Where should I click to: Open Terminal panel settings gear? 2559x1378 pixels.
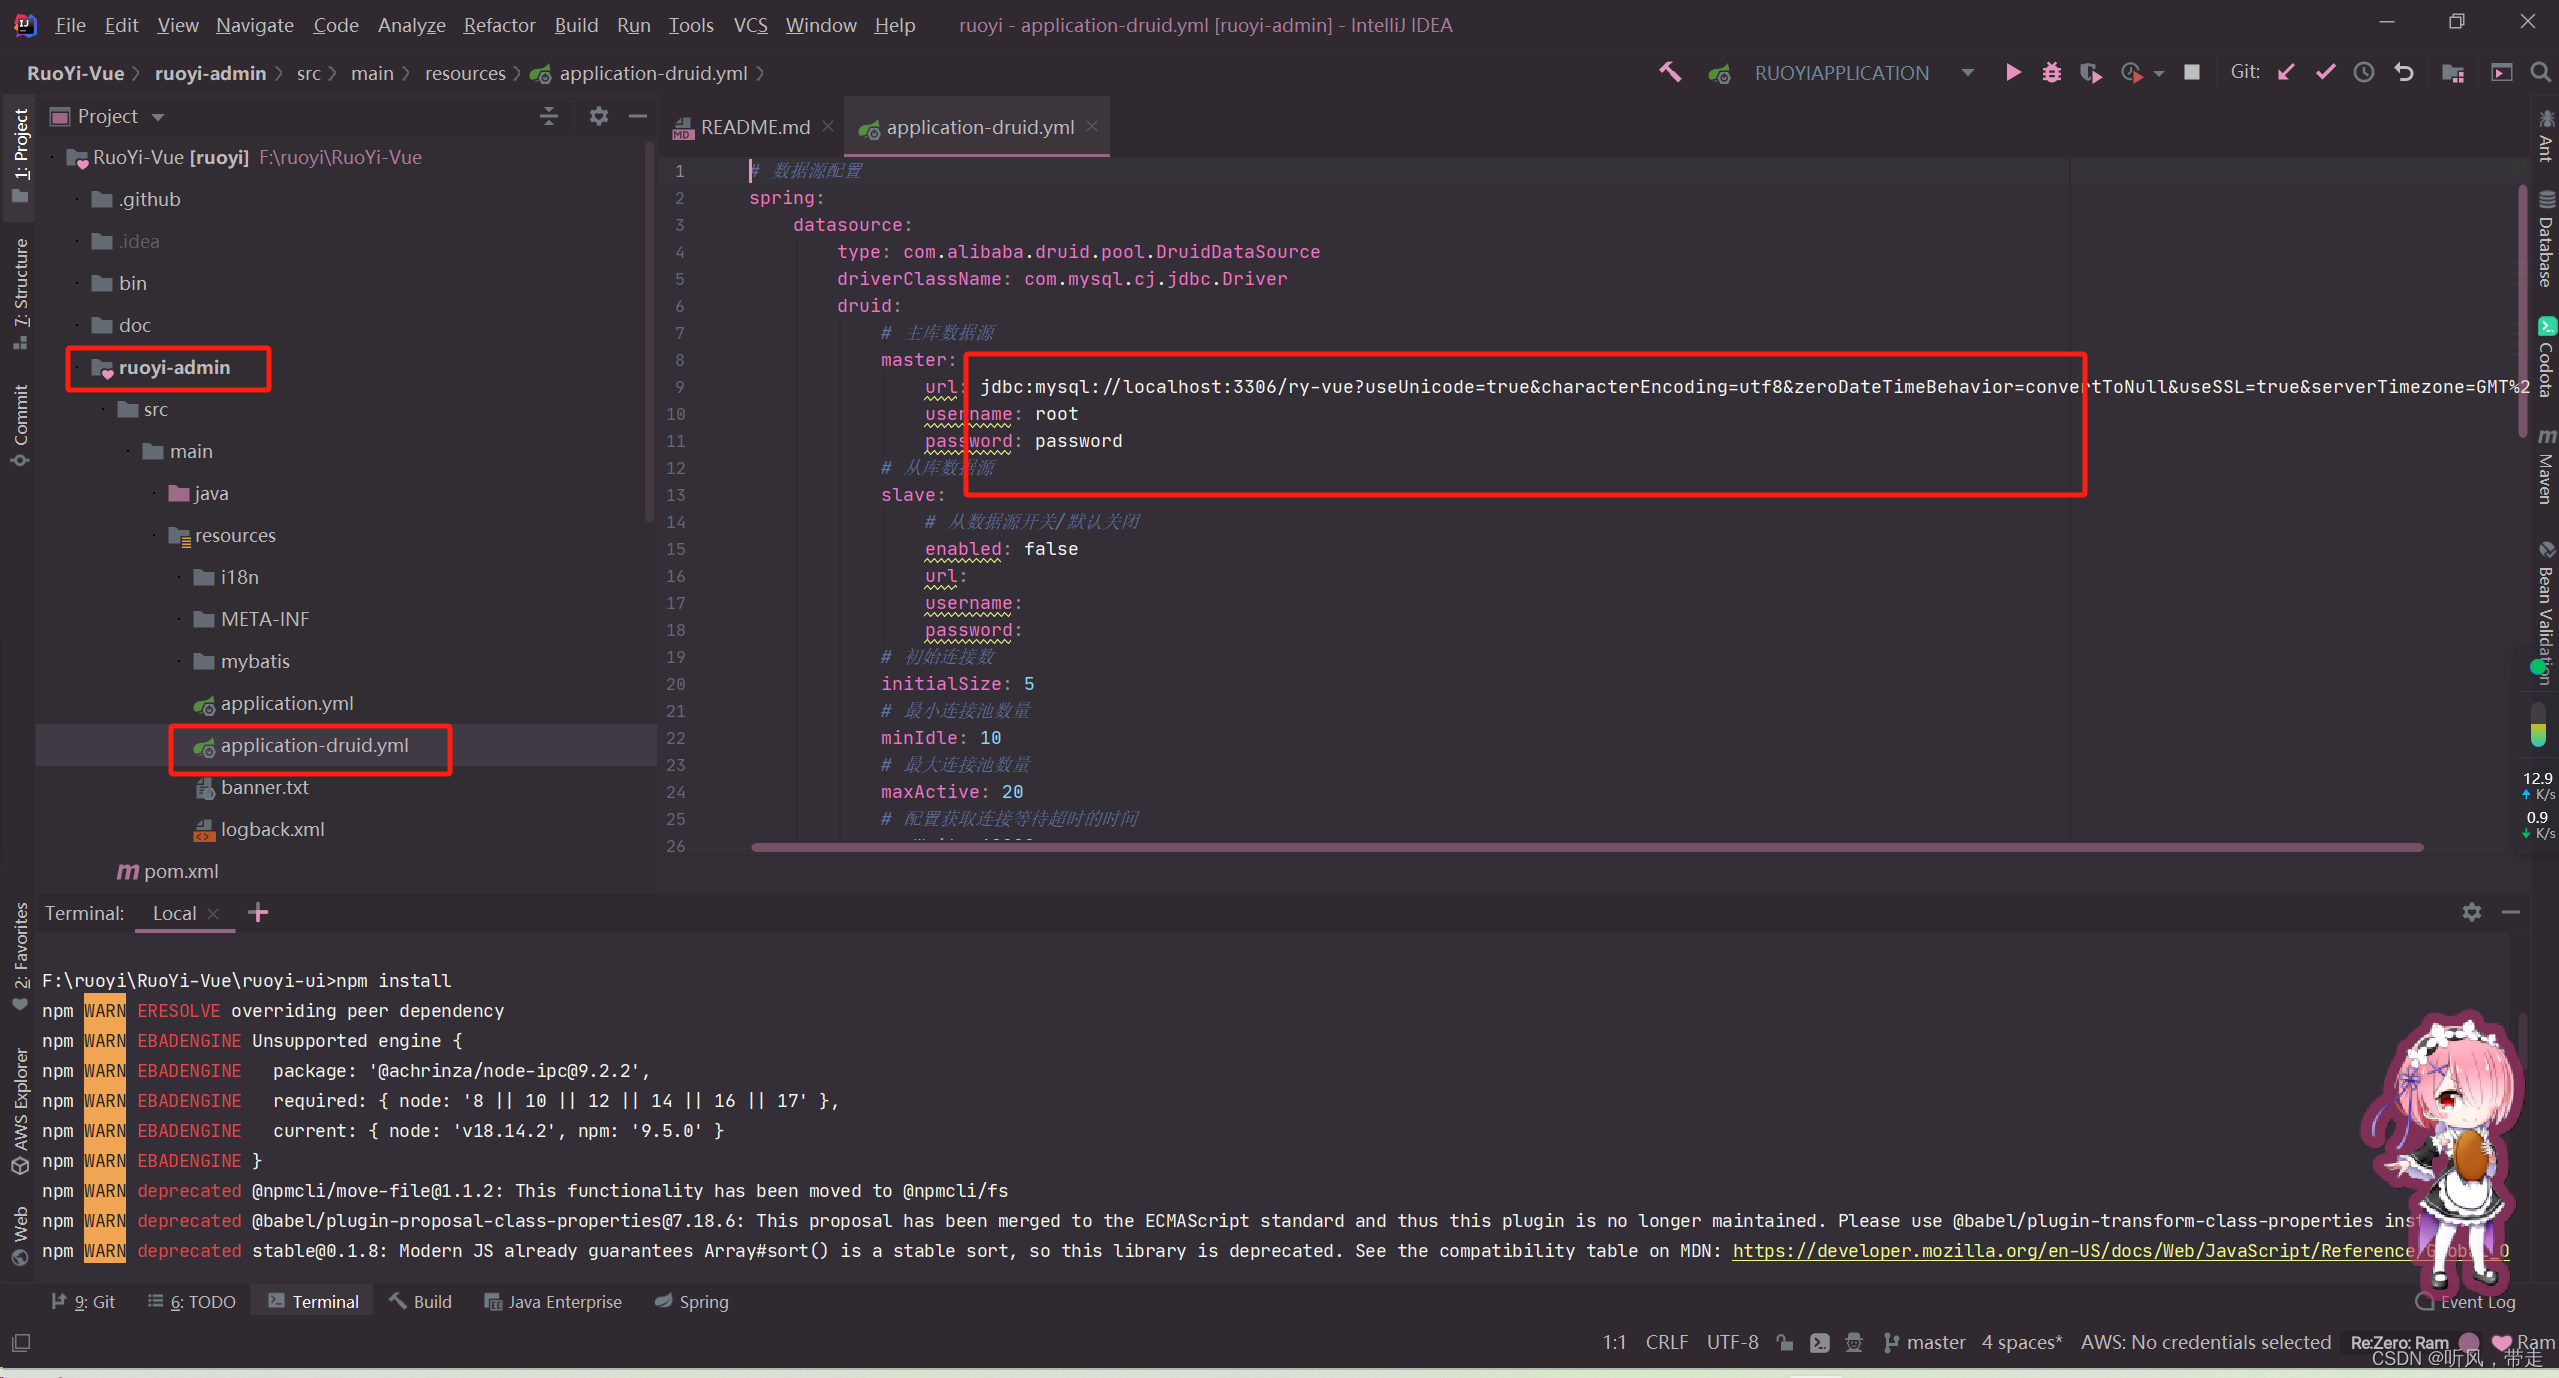(2471, 912)
